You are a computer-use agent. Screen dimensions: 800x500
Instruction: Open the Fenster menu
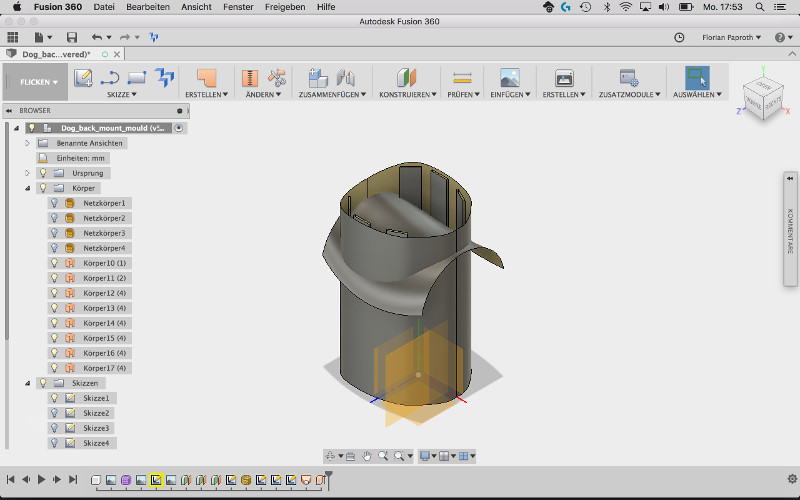[236, 6]
